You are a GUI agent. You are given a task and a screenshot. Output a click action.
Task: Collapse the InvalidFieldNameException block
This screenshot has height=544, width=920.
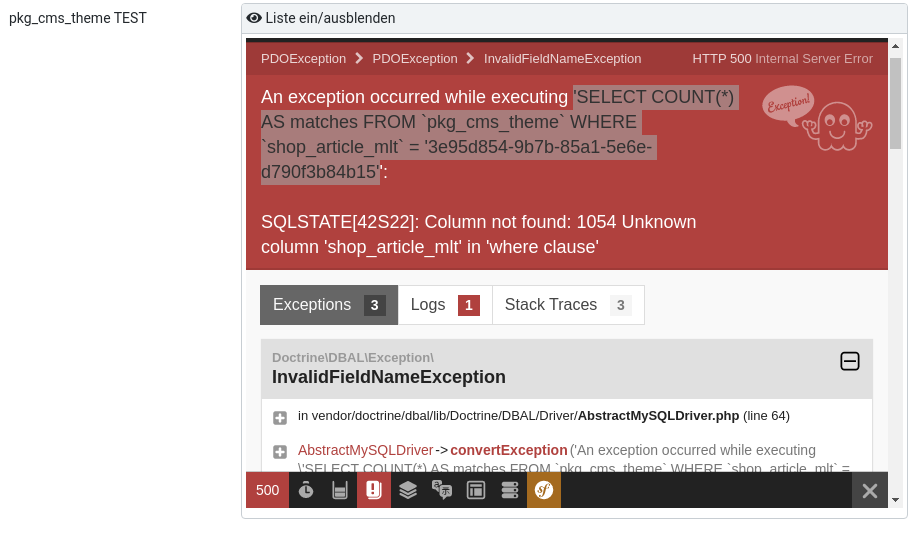pyautogui.click(x=850, y=361)
